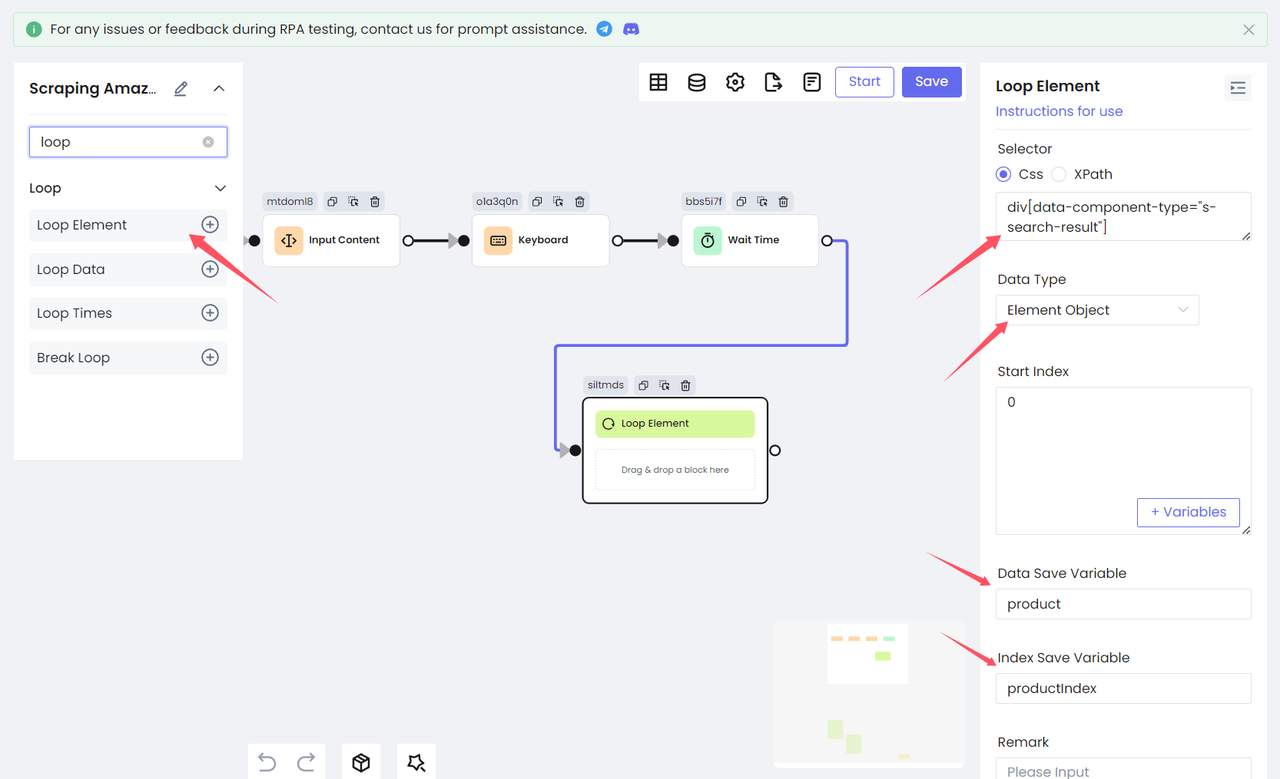Add Loop Data block with plus icon

pyautogui.click(x=210, y=269)
